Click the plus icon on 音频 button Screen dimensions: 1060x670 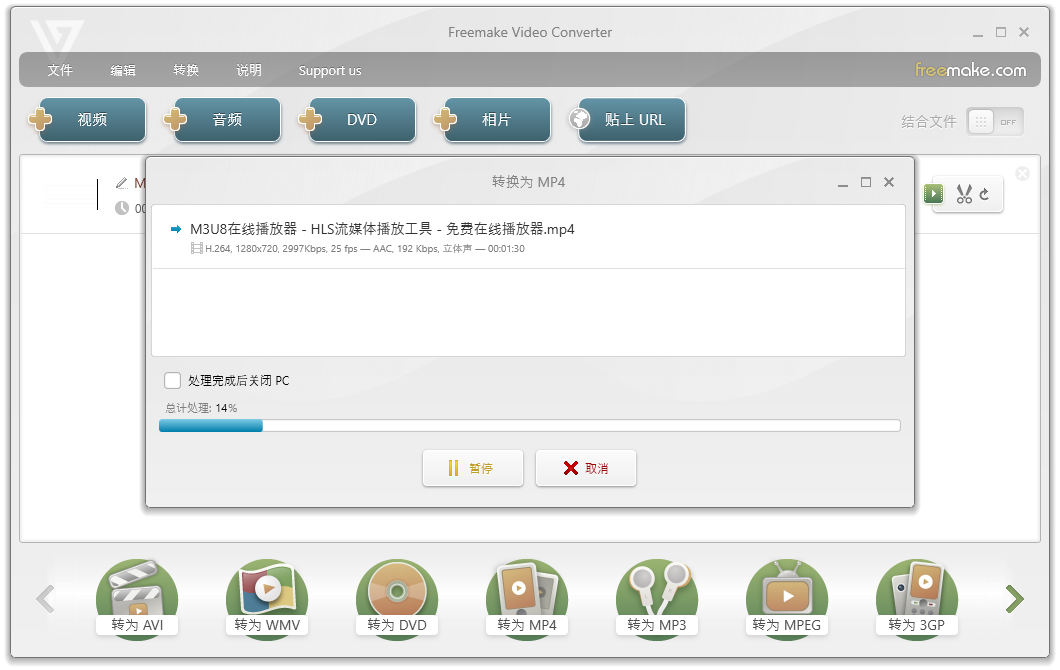[175, 119]
